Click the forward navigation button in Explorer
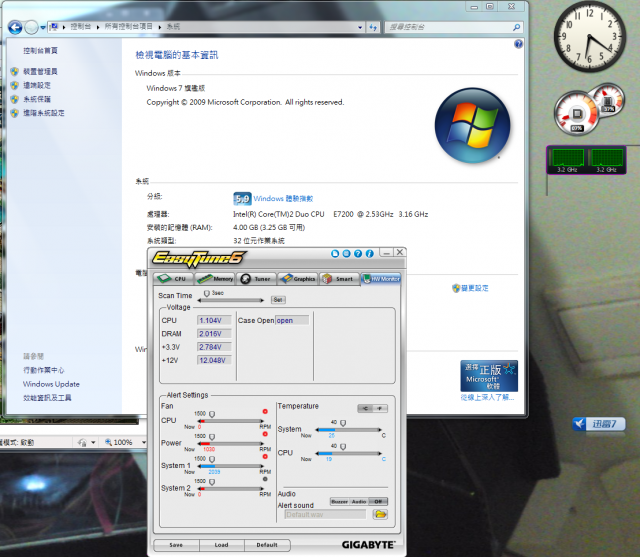This screenshot has height=557, width=640. [31, 27]
